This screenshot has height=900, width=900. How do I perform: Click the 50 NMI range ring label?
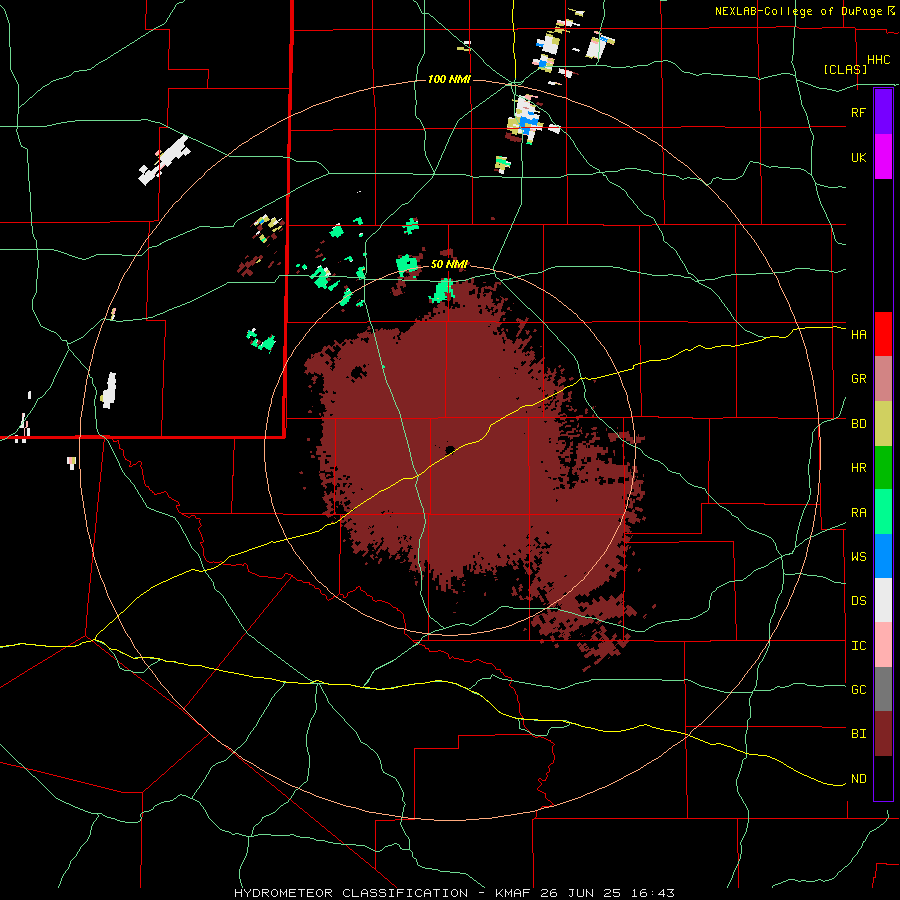449,264
